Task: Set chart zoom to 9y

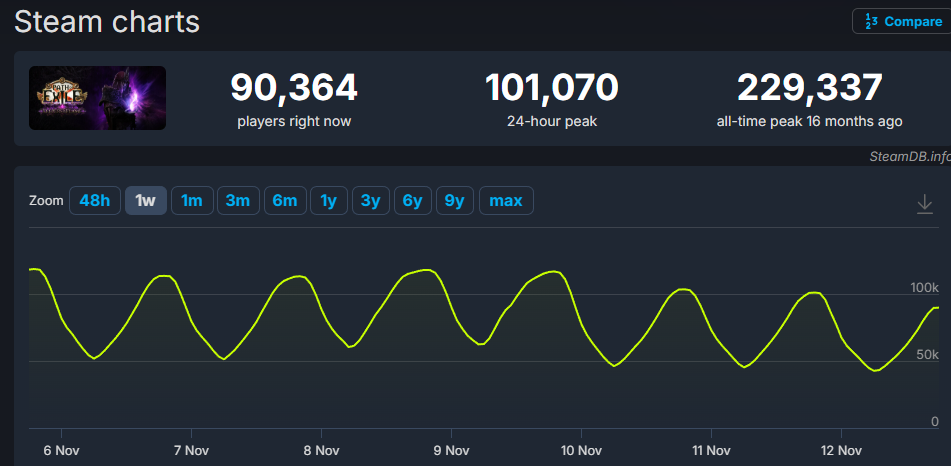Action: pyautogui.click(x=454, y=200)
